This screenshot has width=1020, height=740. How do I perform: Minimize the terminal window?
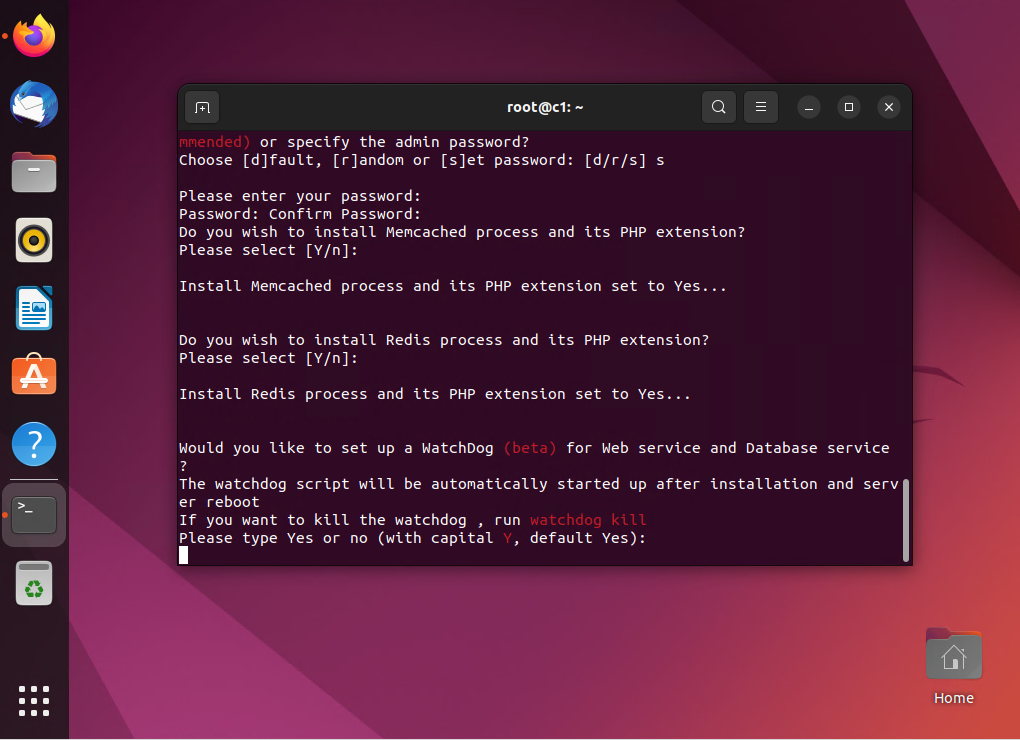pos(809,107)
